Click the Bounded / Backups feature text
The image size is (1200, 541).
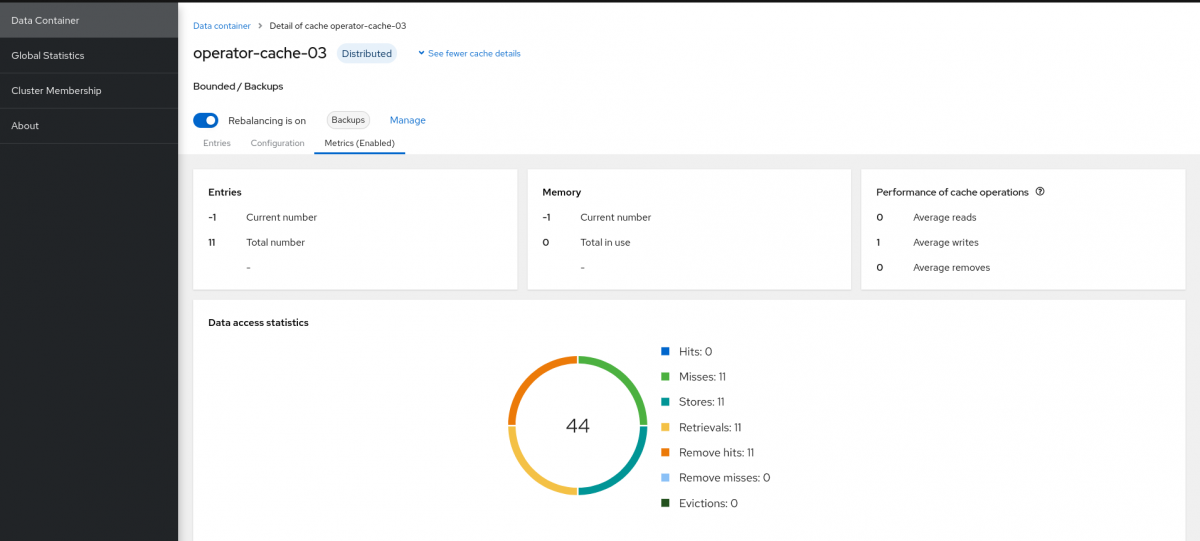point(238,86)
